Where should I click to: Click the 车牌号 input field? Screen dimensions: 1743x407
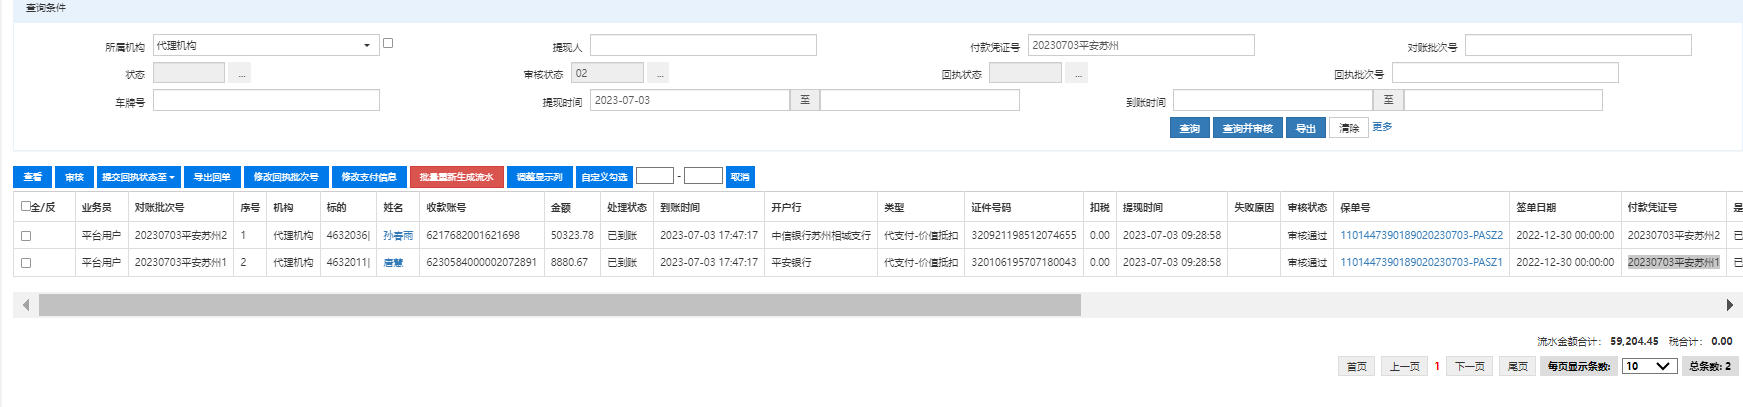pyautogui.click(x=266, y=100)
